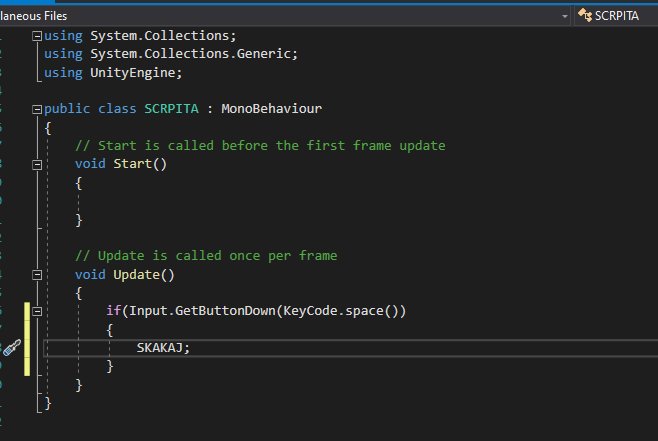Collapse the using directives block
The width and height of the screenshot is (658, 441).
pyautogui.click(x=38, y=36)
